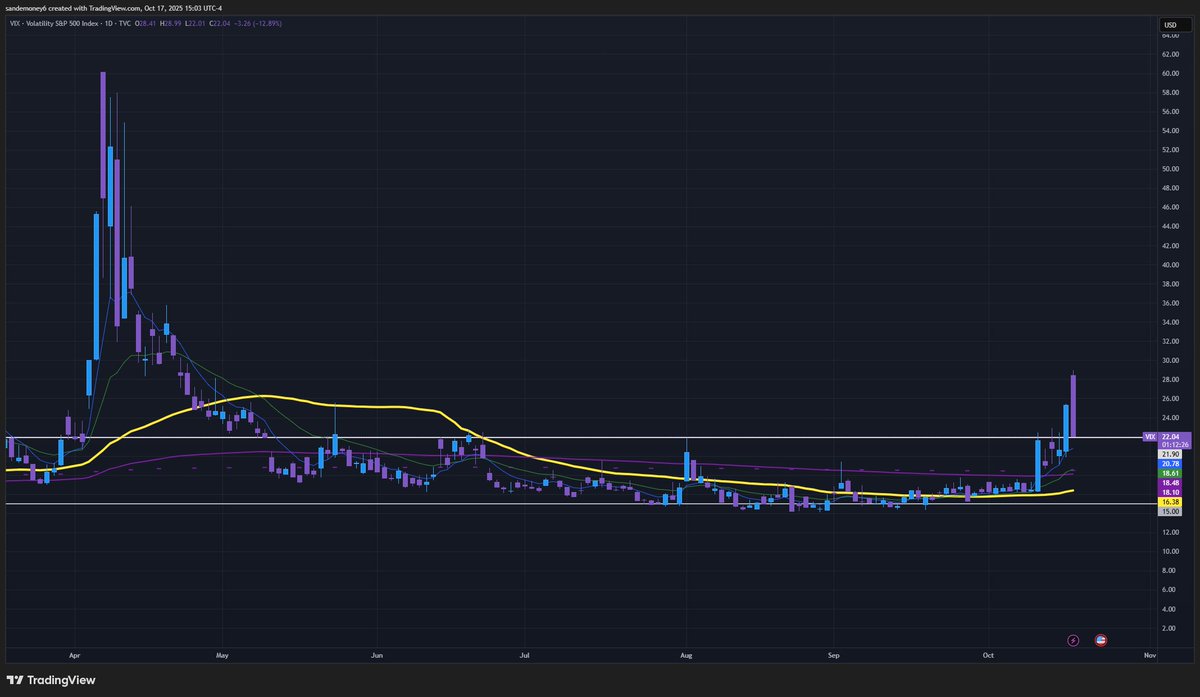Screen dimensions: 1200x697
Task: Click the 15.00 label on the price scale
Action: (1168, 511)
